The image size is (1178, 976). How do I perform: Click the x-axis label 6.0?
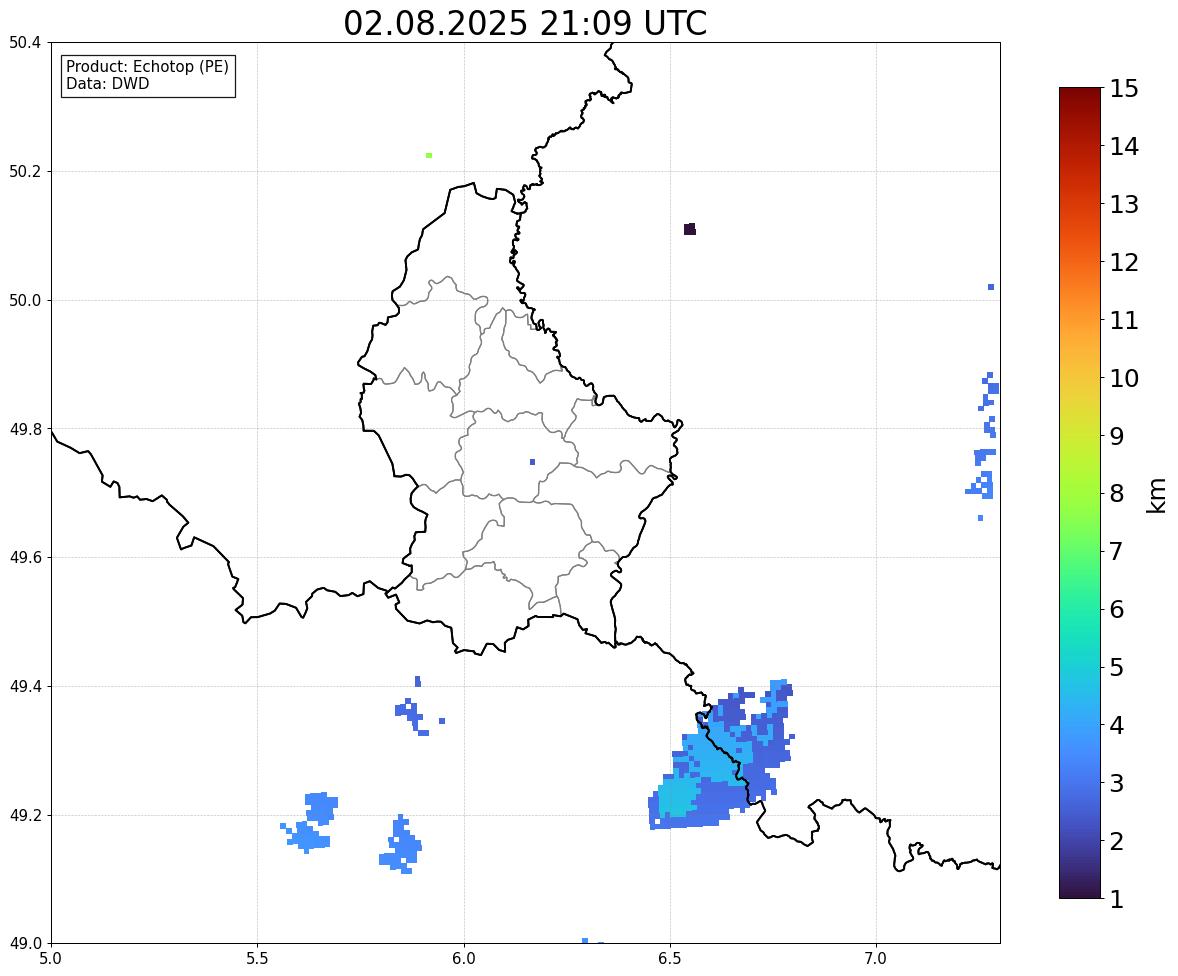point(464,959)
